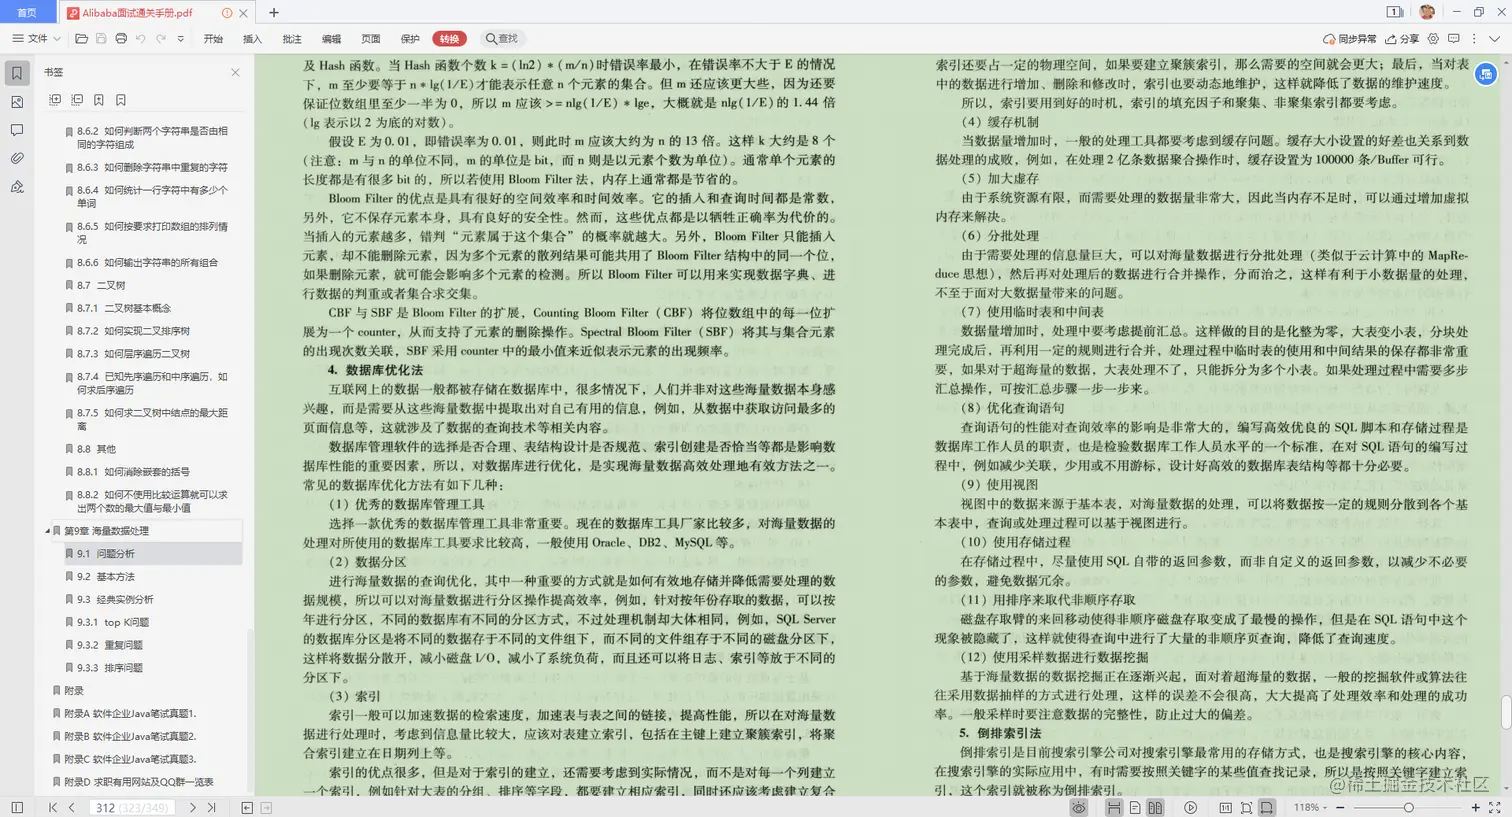Start auto-scroll play mode in status bar

tap(1191, 807)
